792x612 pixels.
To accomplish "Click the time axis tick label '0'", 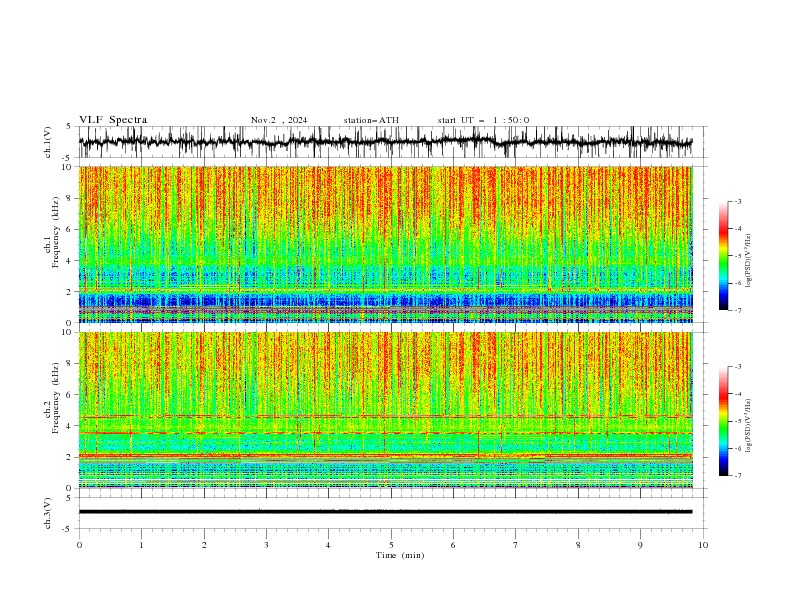I will [79, 545].
